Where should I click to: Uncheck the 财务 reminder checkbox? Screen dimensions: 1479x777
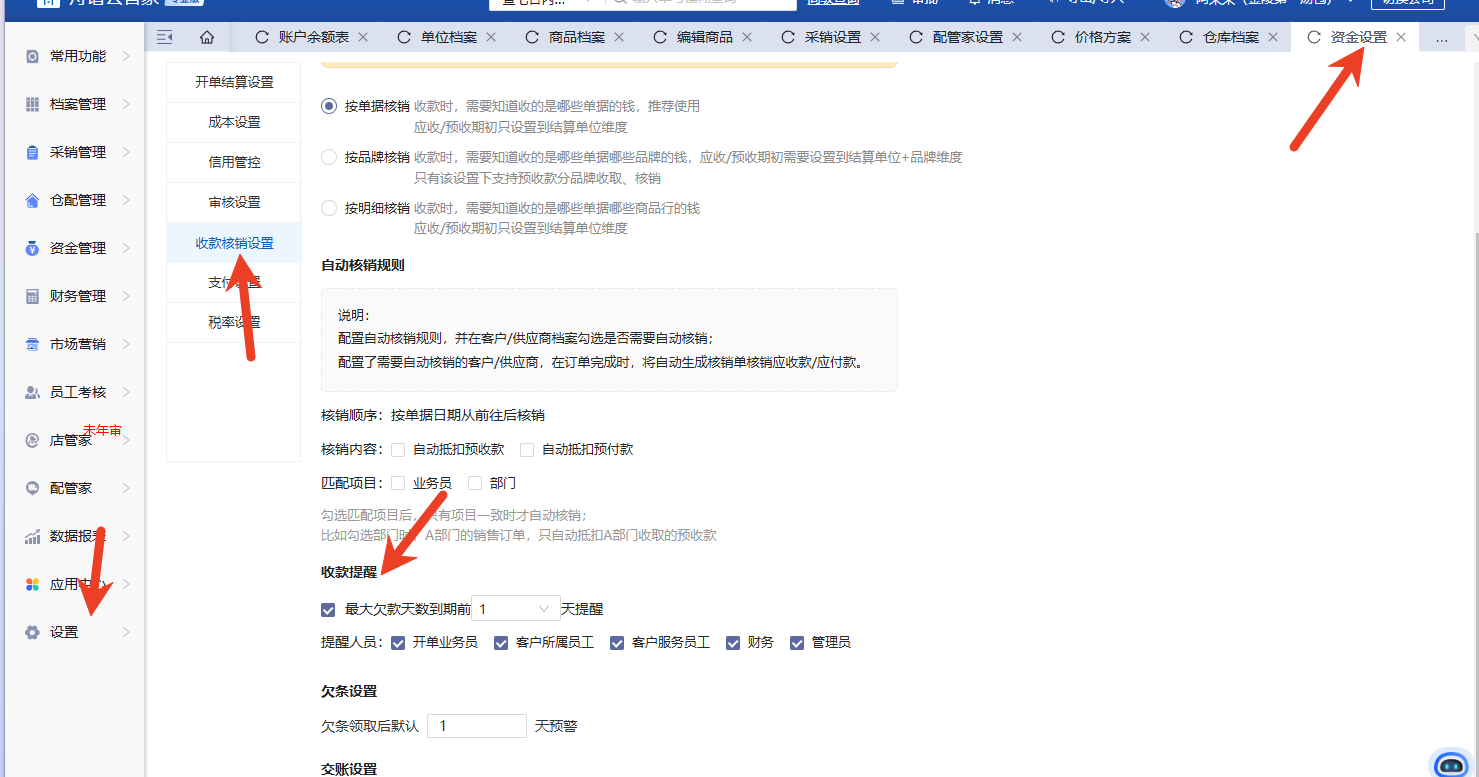(x=733, y=643)
